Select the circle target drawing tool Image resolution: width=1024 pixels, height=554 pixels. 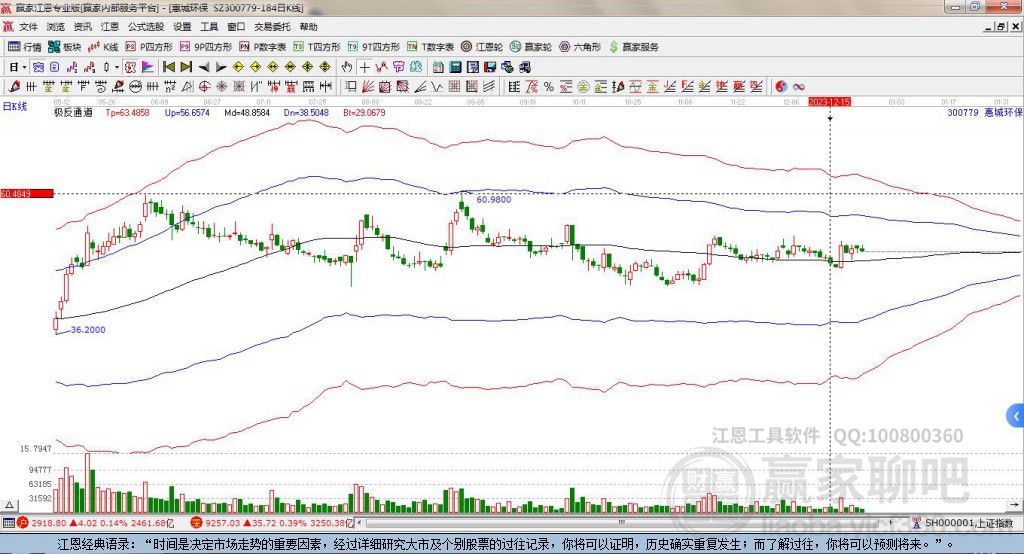[x=204, y=86]
